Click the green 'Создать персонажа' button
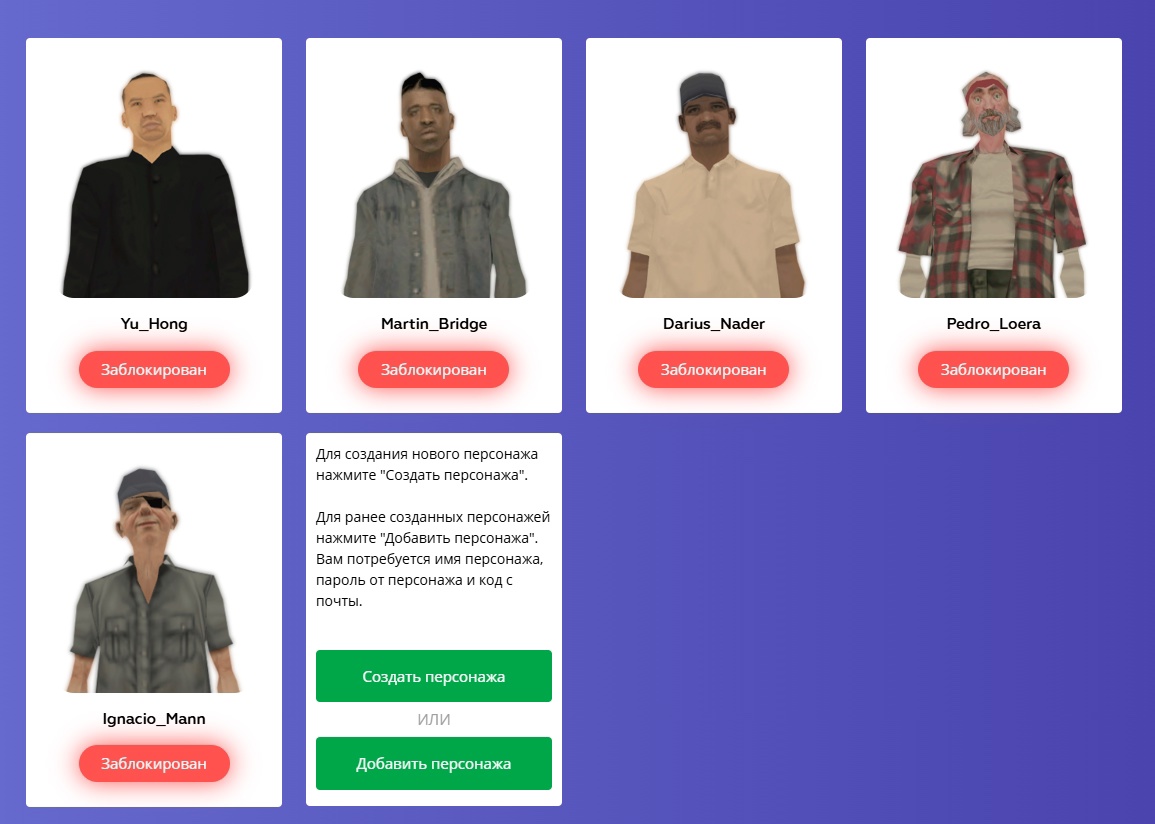This screenshot has width=1155, height=824. pyautogui.click(x=434, y=676)
